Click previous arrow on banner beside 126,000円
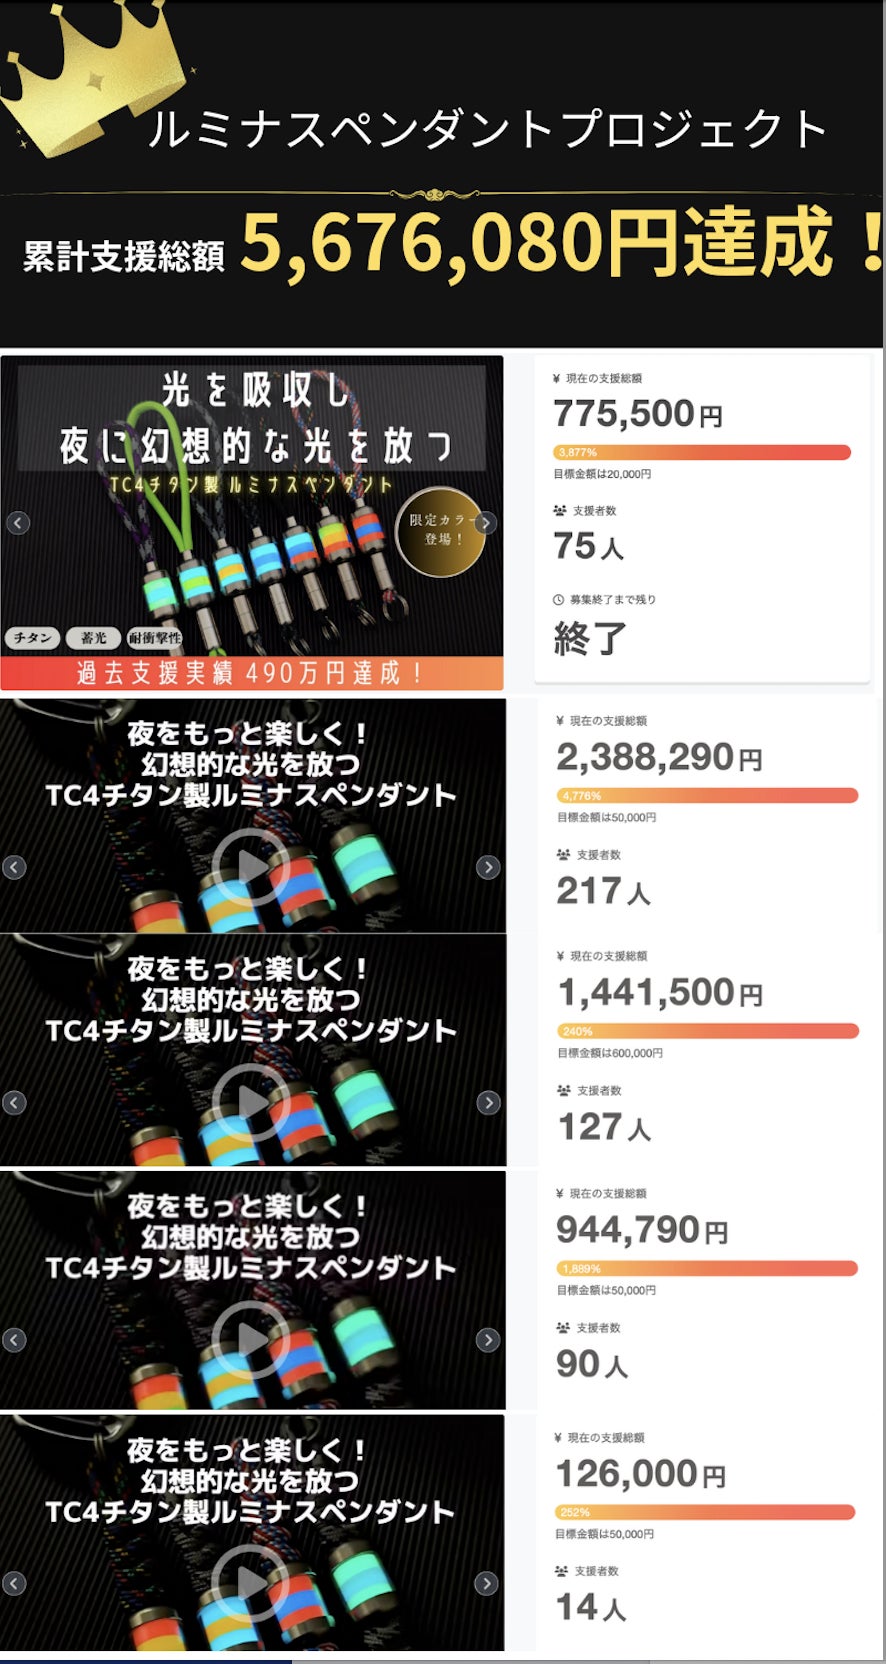The image size is (886, 1664). tap(14, 1583)
